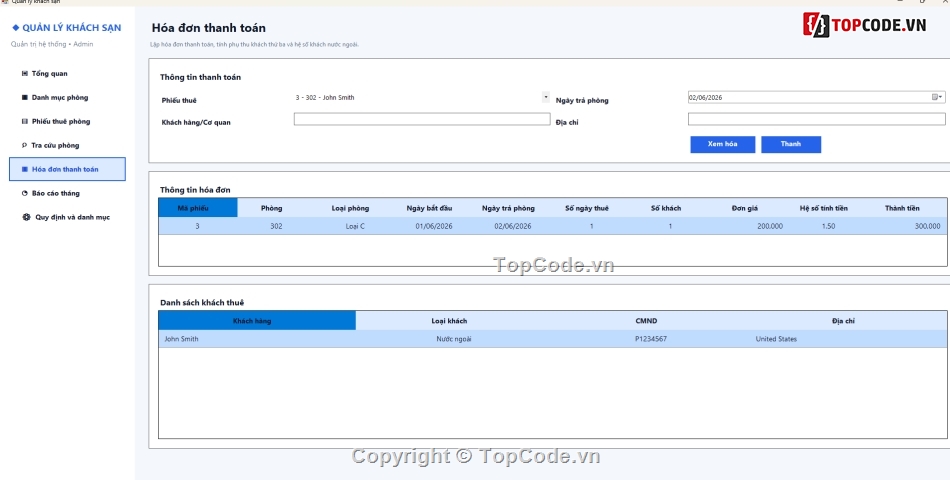Viewport: 950px width, 480px height.
Task: Open Tra cứu phòng search page
Action: (x=67, y=145)
